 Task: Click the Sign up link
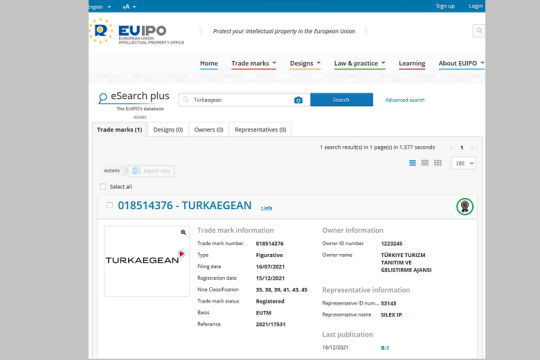pos(445,6)
